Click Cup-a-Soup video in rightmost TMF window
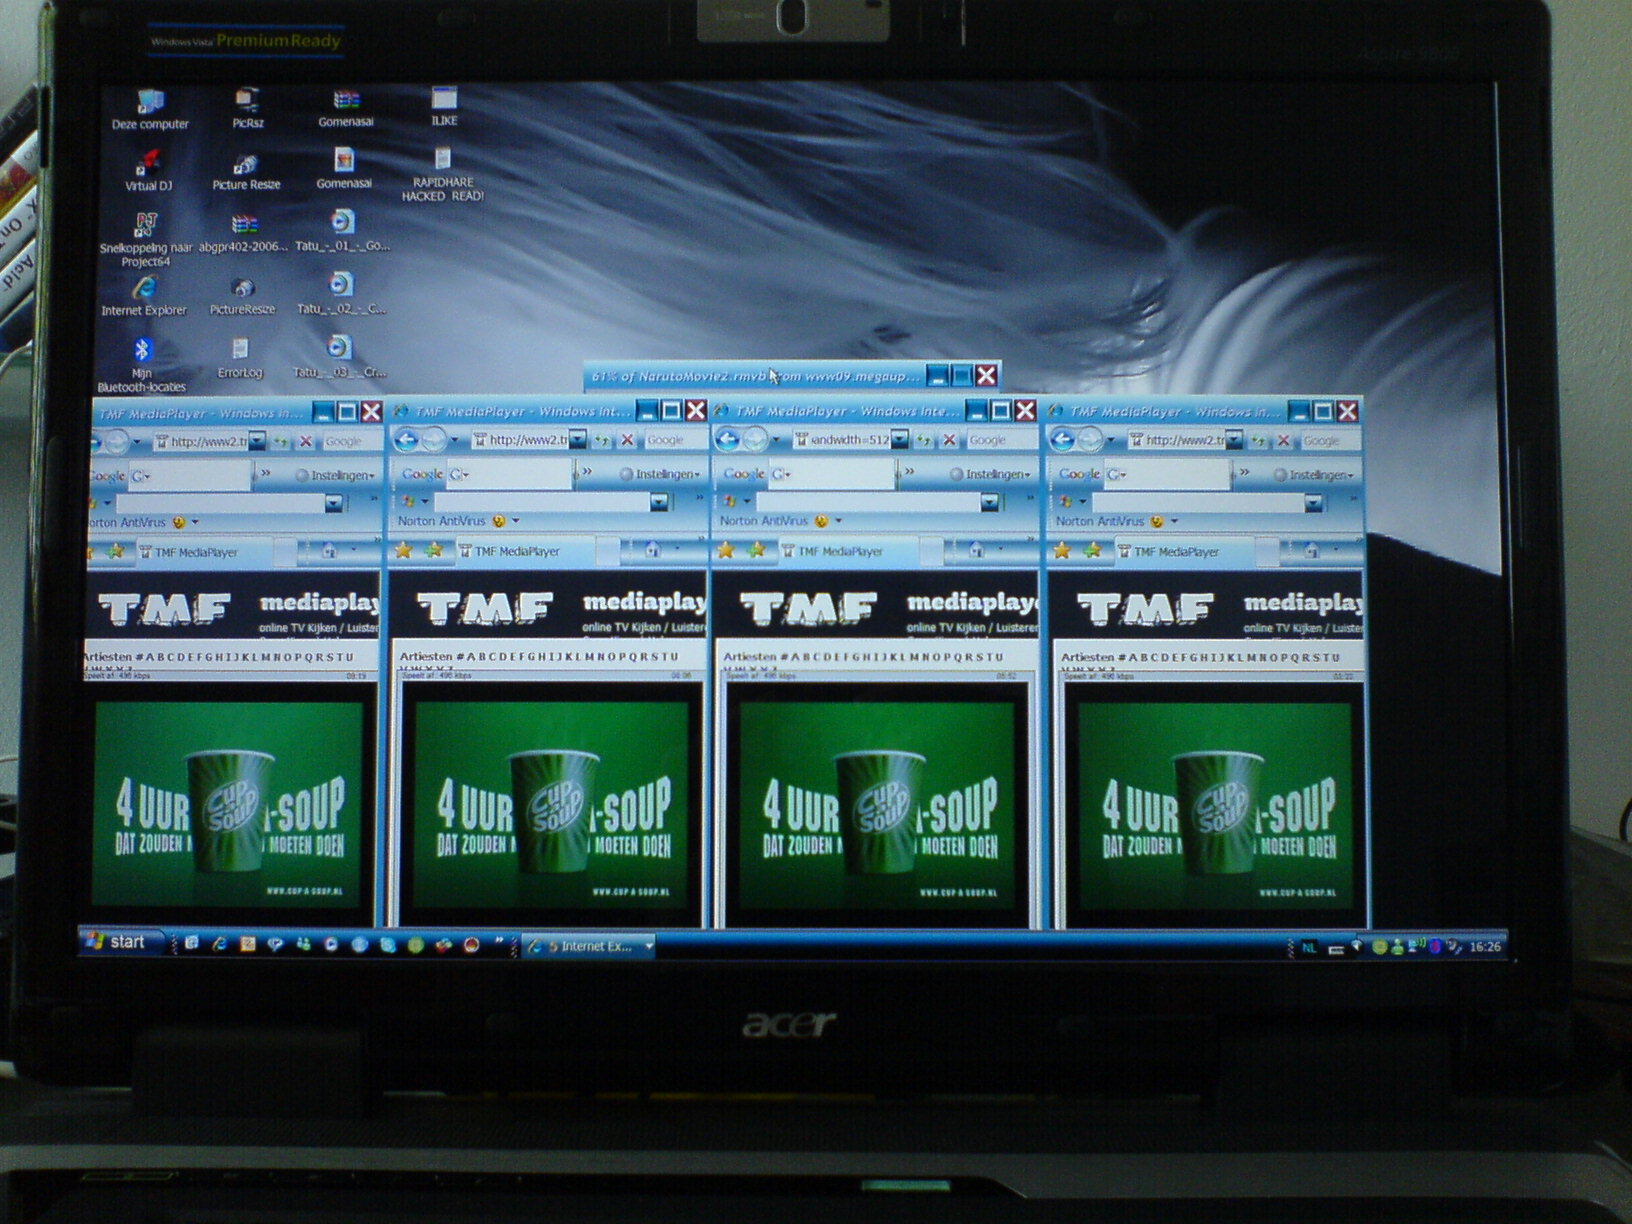Image resolution: width=1632 pixels, height=1224 pixels. (1215, 804)
